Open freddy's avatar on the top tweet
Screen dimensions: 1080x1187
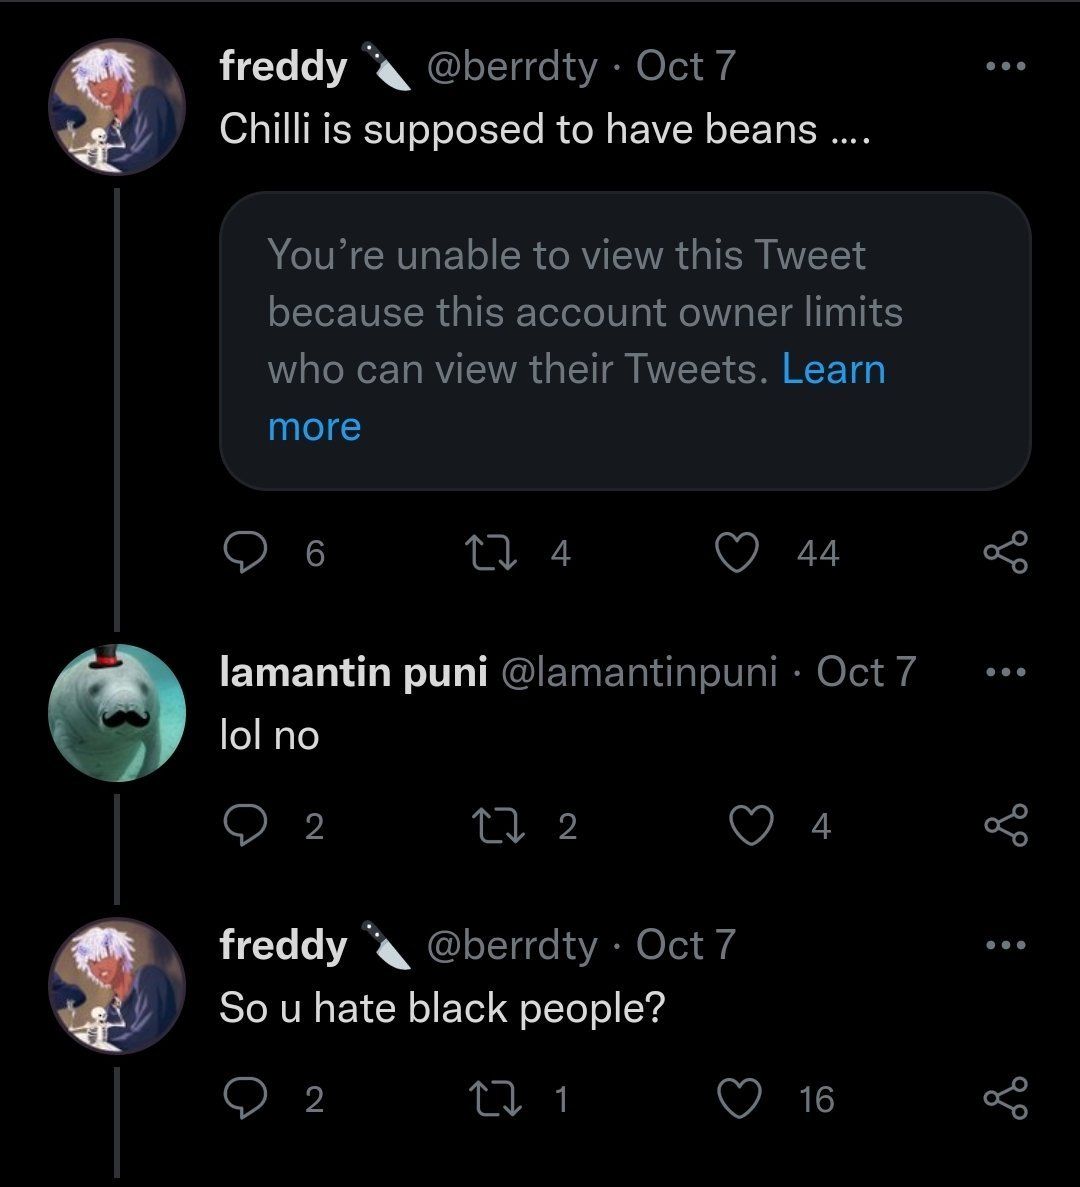pos(117,107)
